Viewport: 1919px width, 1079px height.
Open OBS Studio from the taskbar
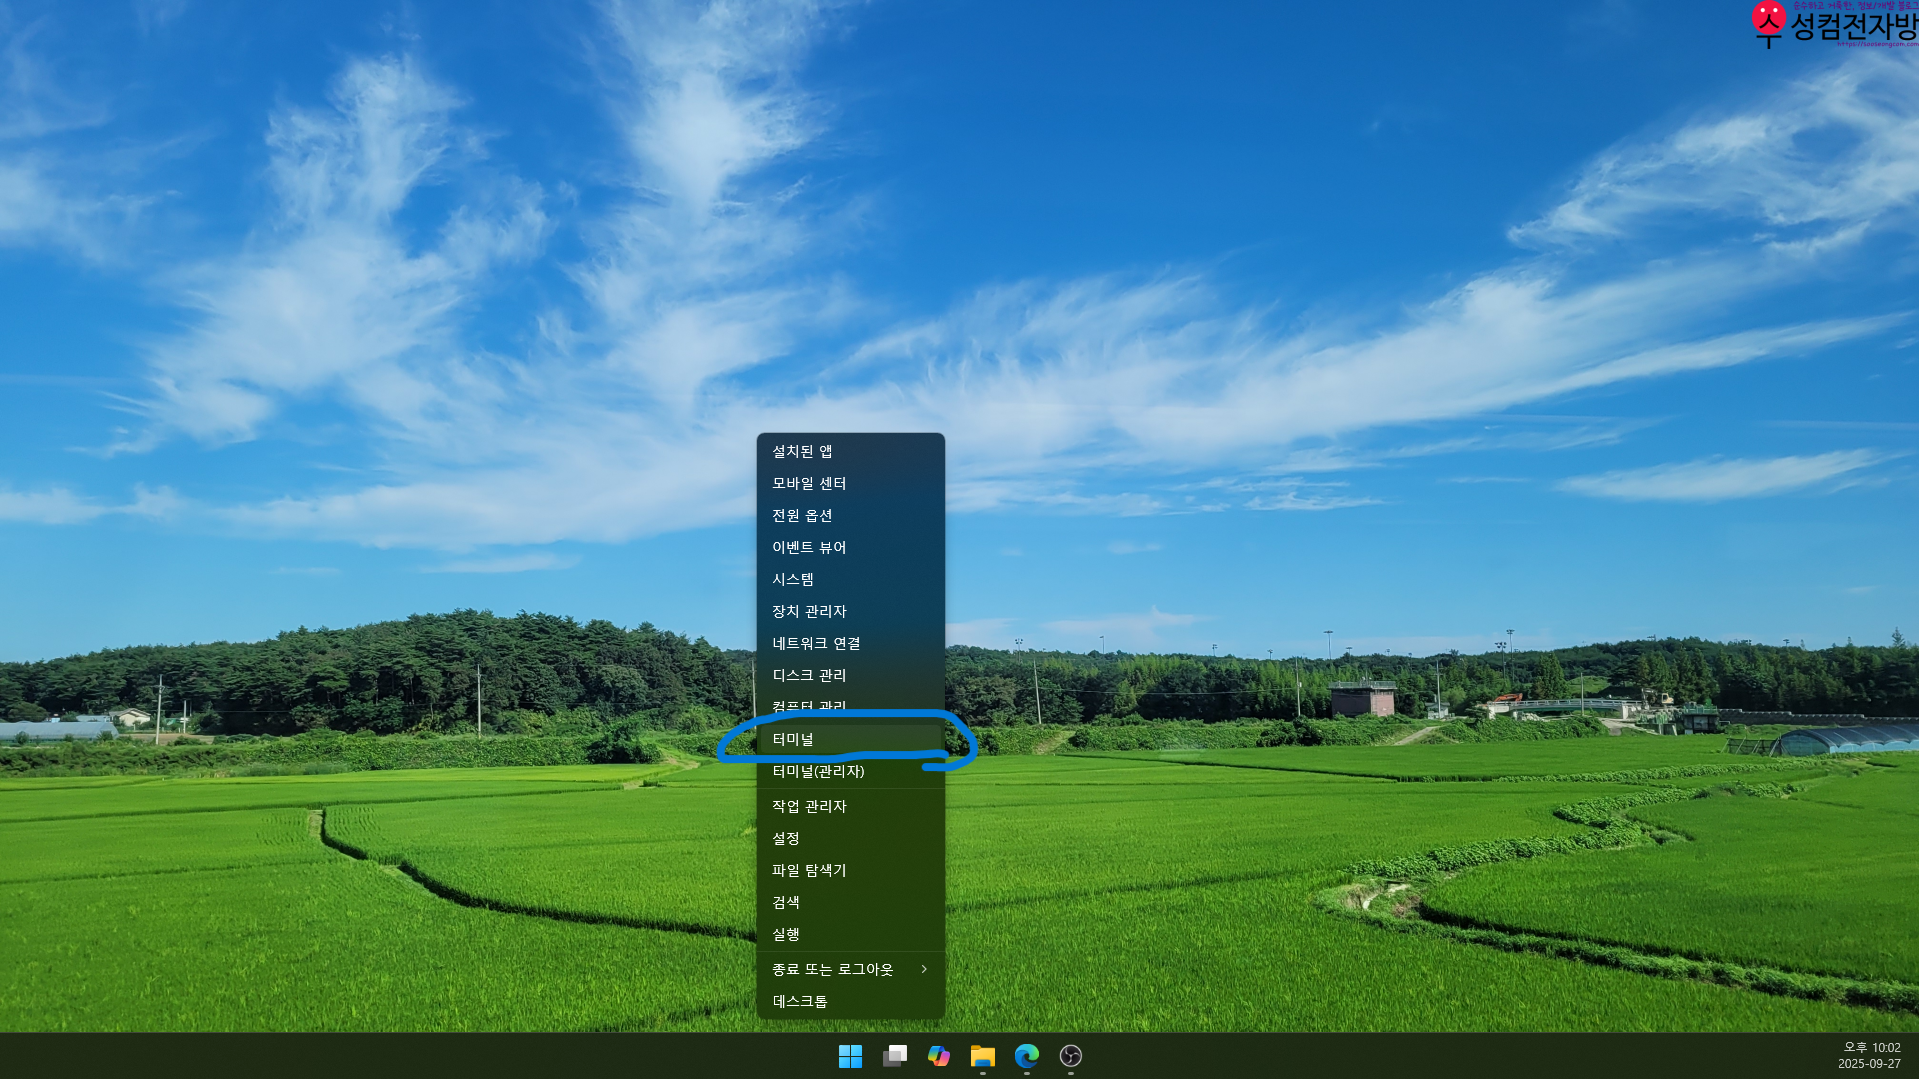1070,1056
